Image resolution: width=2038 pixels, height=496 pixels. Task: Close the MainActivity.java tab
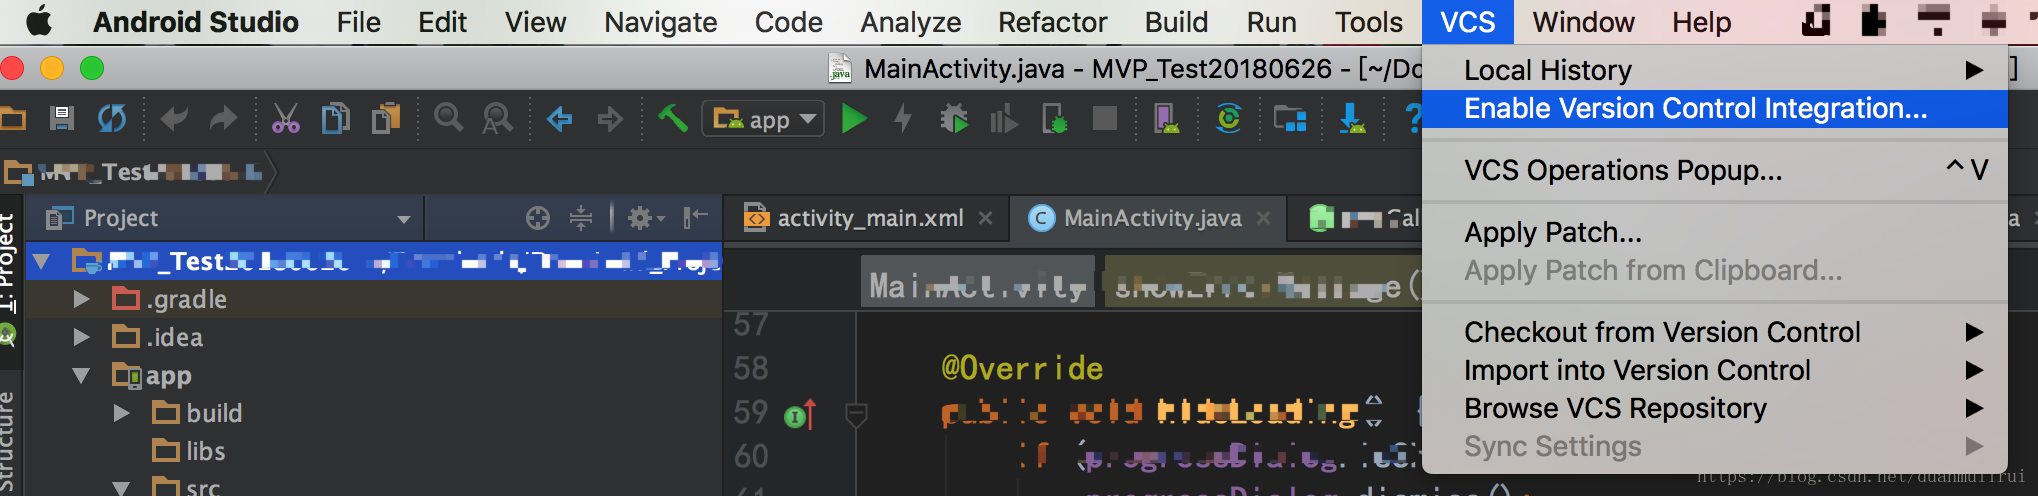[1264, 218]
